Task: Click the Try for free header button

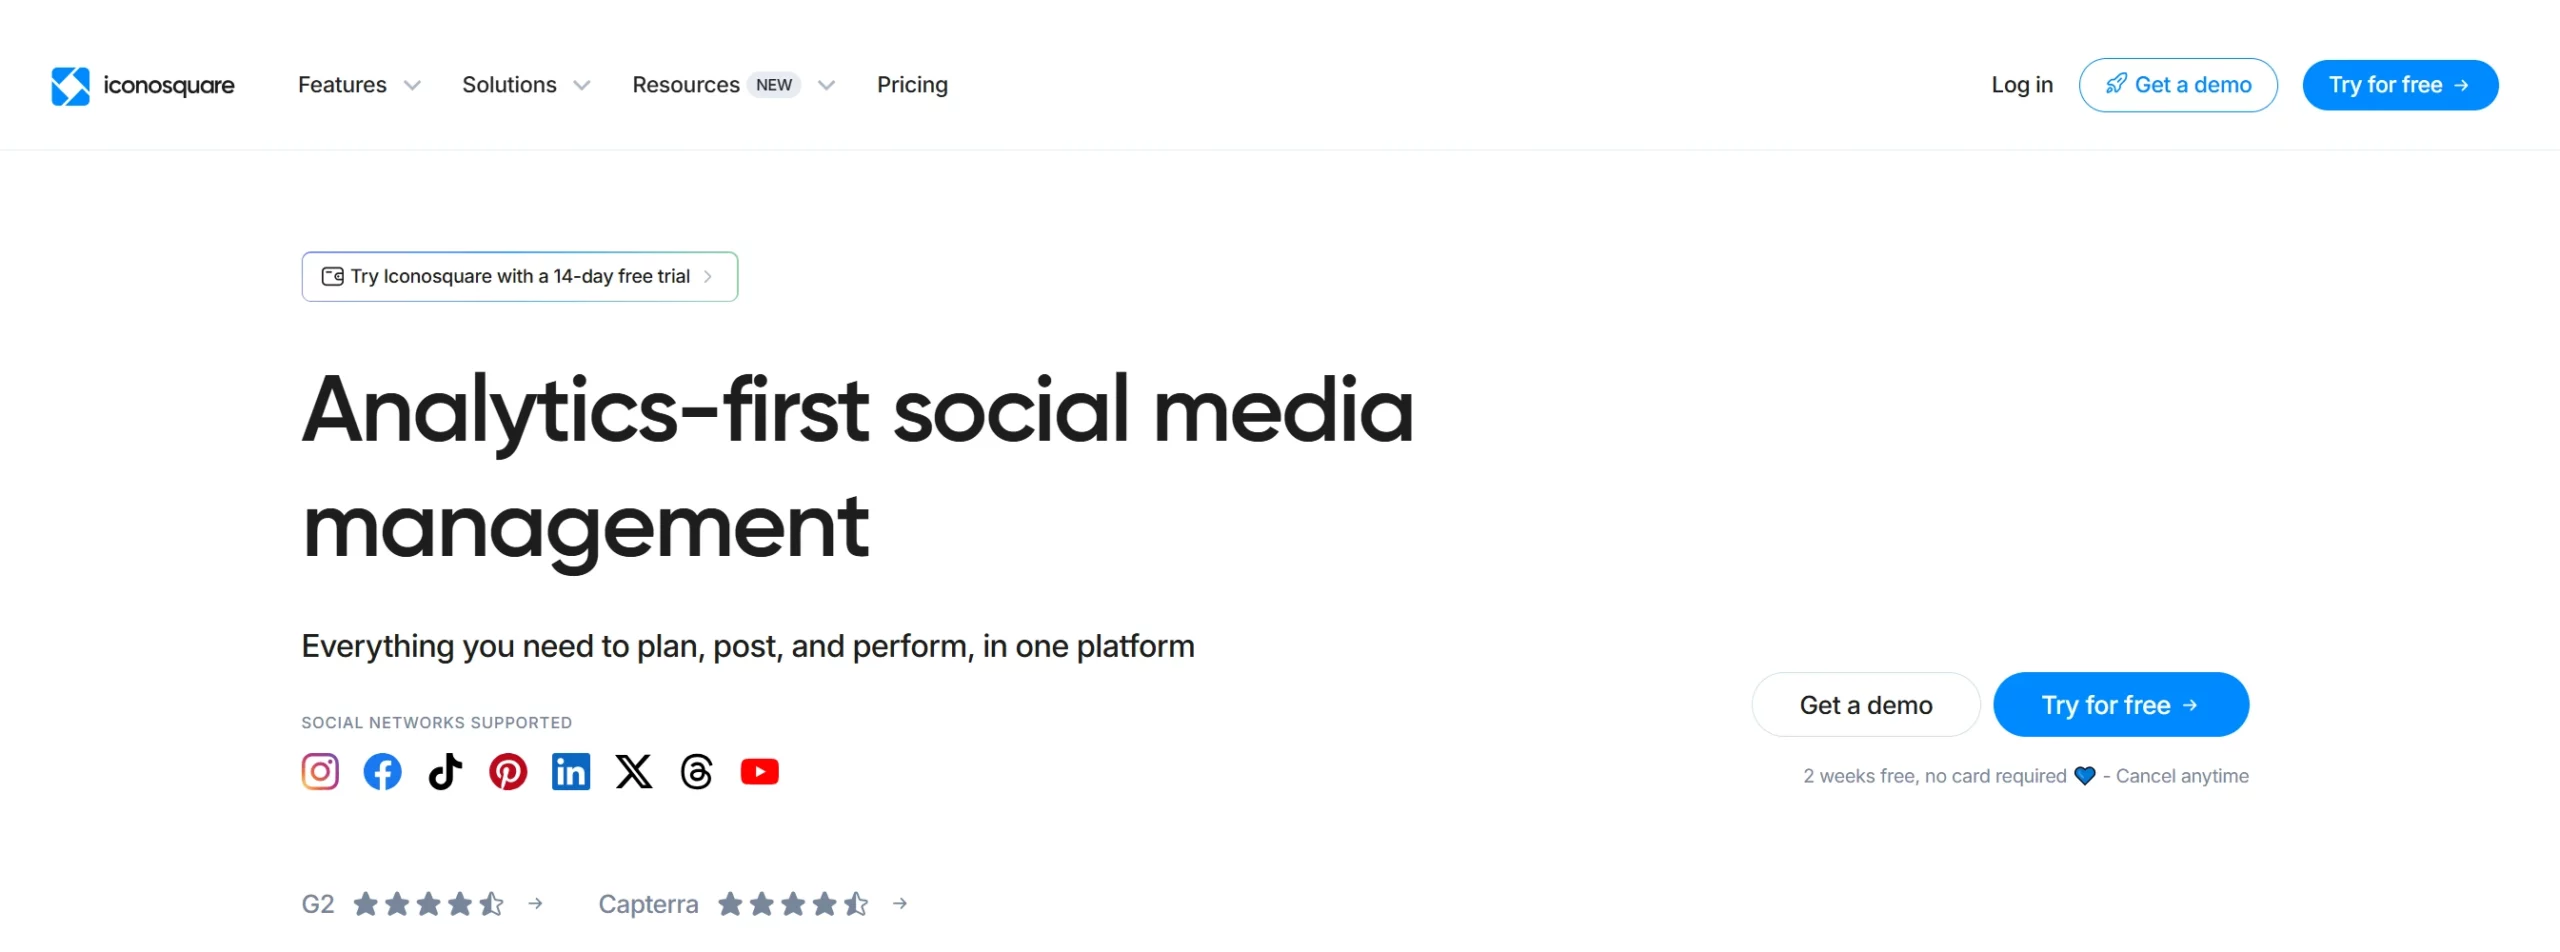Action: (2400, 85)
